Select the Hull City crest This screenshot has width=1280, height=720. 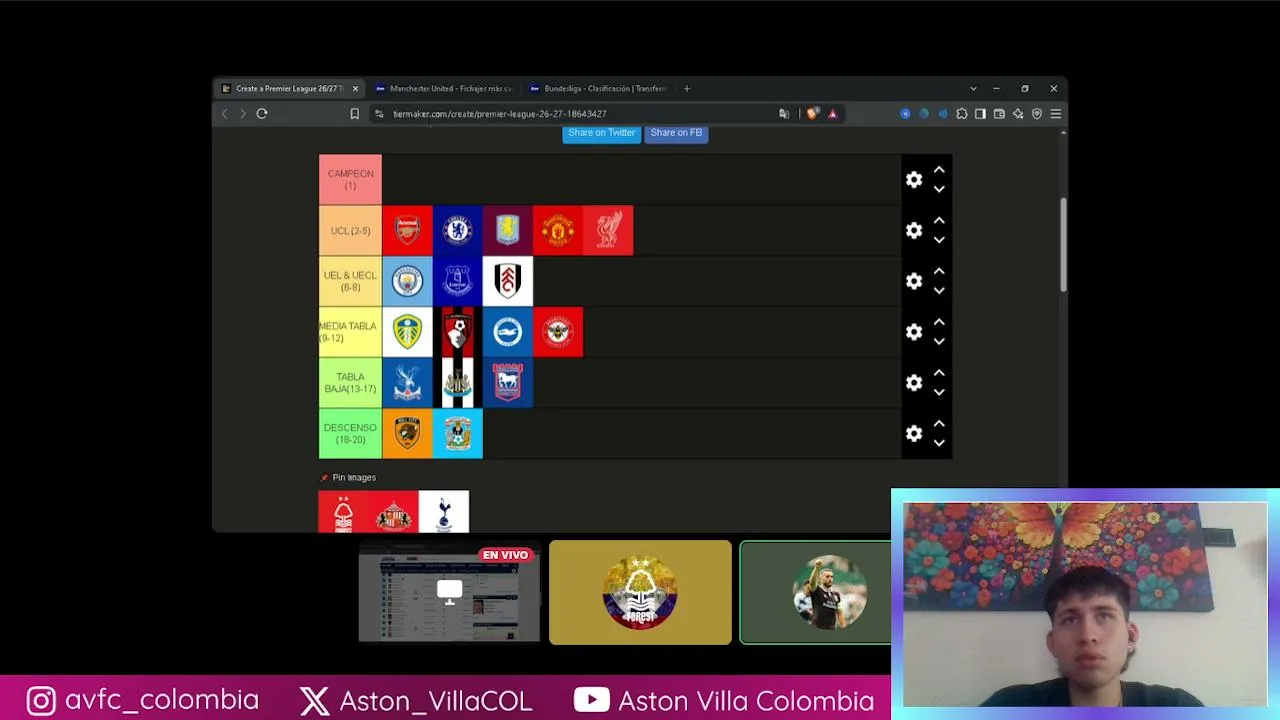407,433
